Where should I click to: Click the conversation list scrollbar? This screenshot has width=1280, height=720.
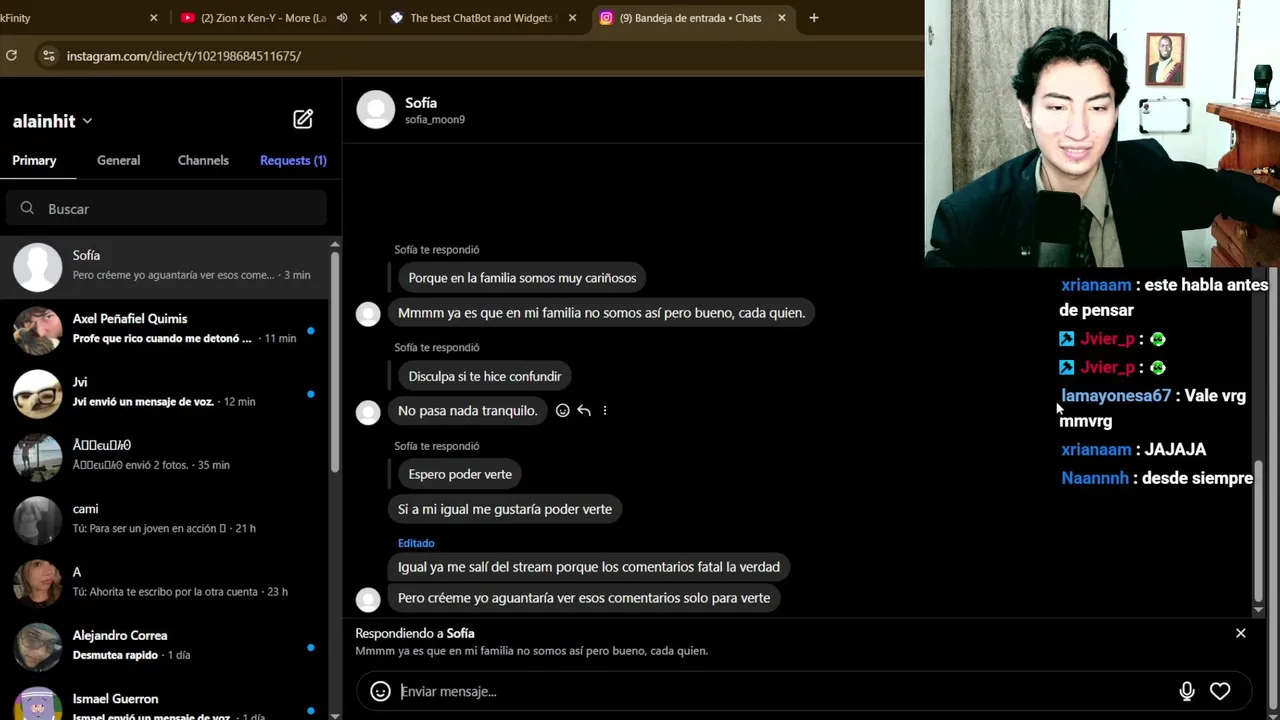[x=334, y=360]
